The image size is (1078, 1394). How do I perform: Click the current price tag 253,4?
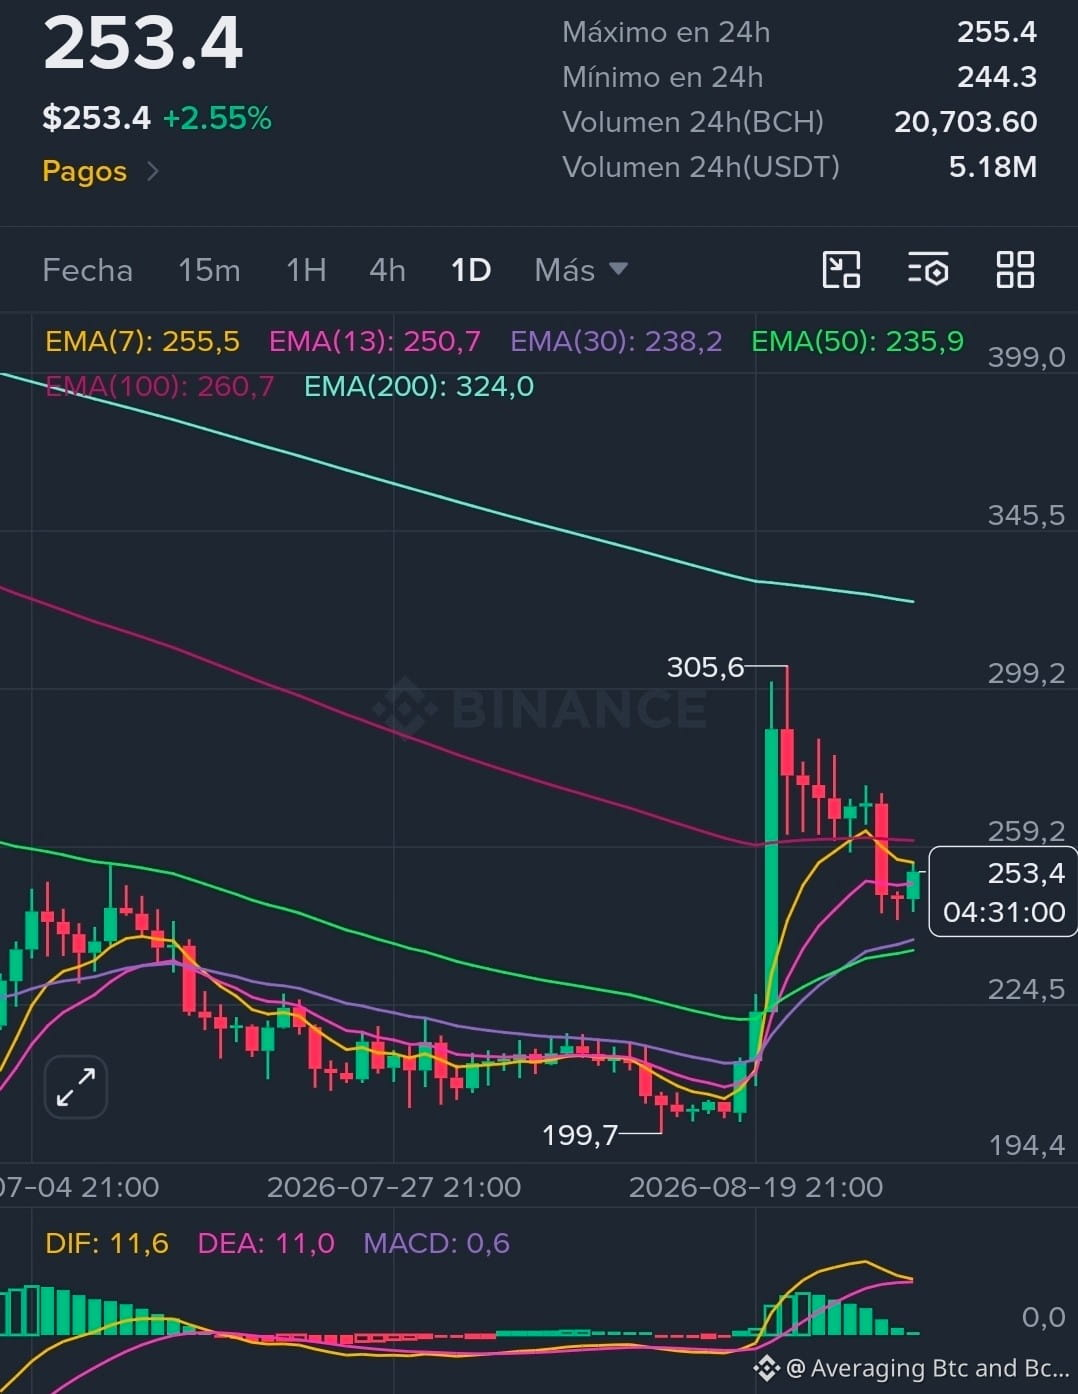1004,892
